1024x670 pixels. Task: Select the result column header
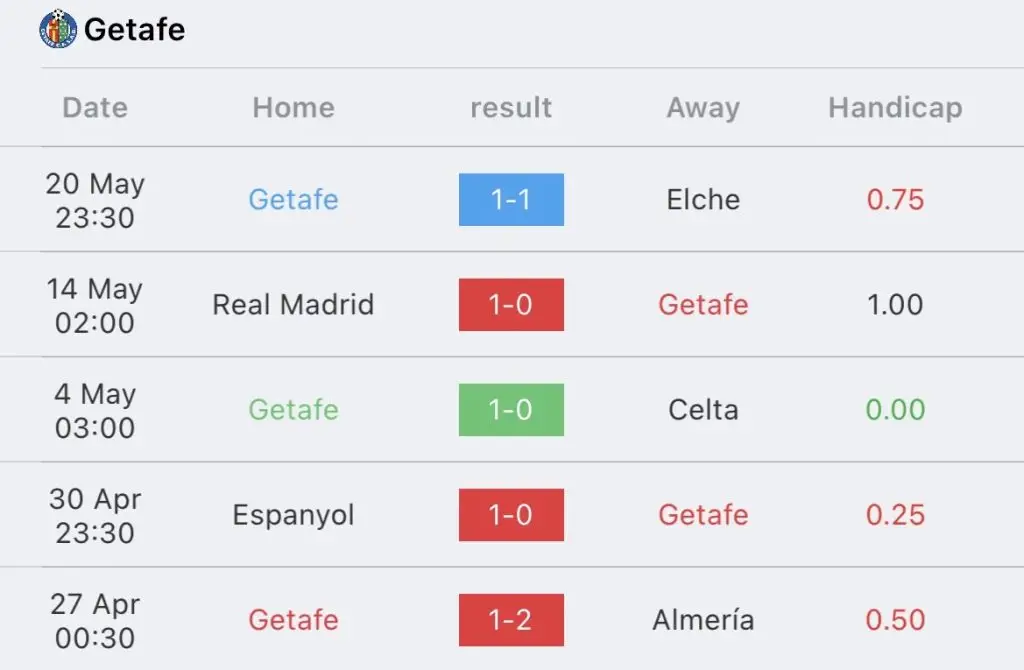tap(511, 108)
